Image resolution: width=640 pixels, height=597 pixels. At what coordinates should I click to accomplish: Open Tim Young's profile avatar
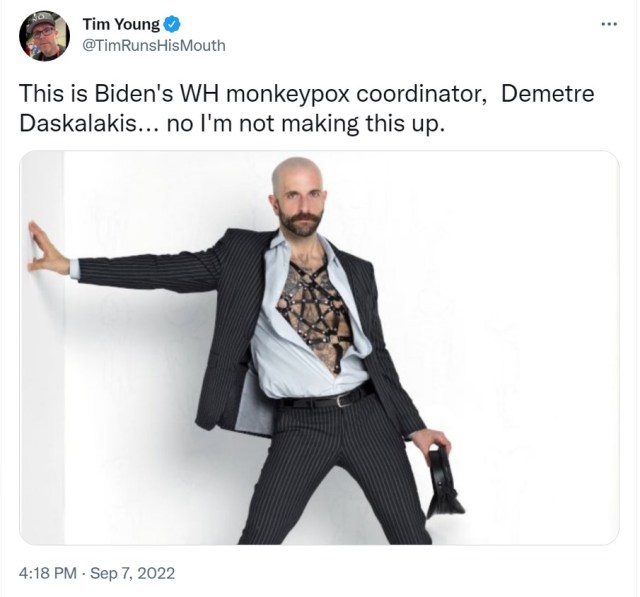[44, 36]
